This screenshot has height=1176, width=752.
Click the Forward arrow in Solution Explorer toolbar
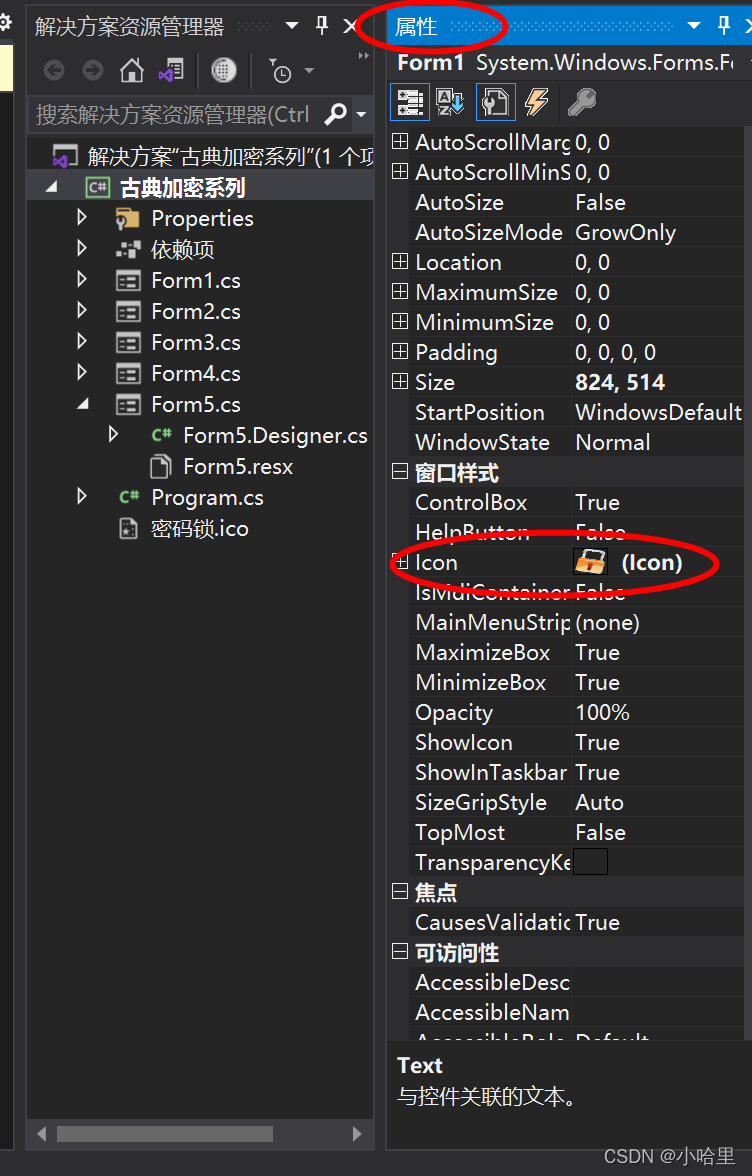92,70
